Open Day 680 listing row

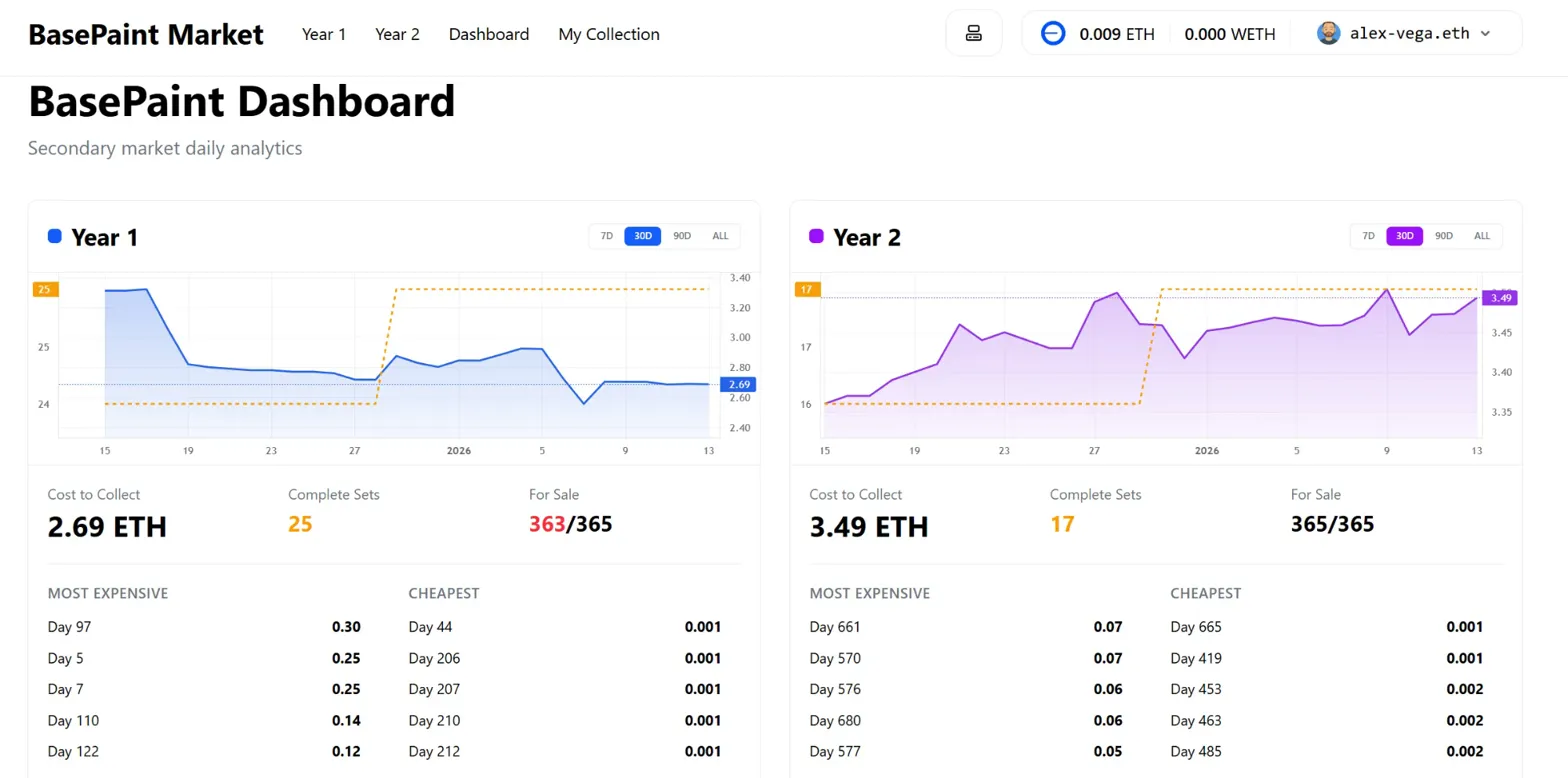coord(966,720)
